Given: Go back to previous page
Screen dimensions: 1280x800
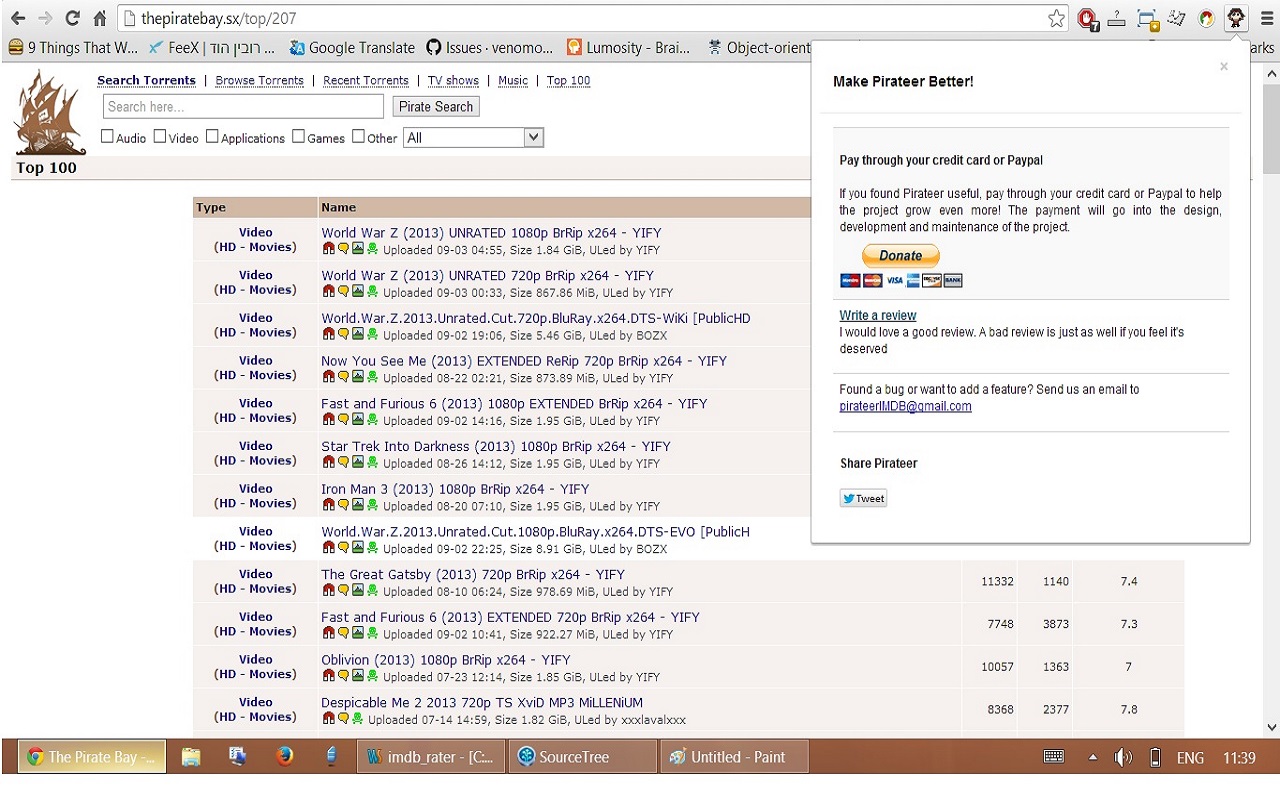Looking at the screenshot, I should coord(18,18).
